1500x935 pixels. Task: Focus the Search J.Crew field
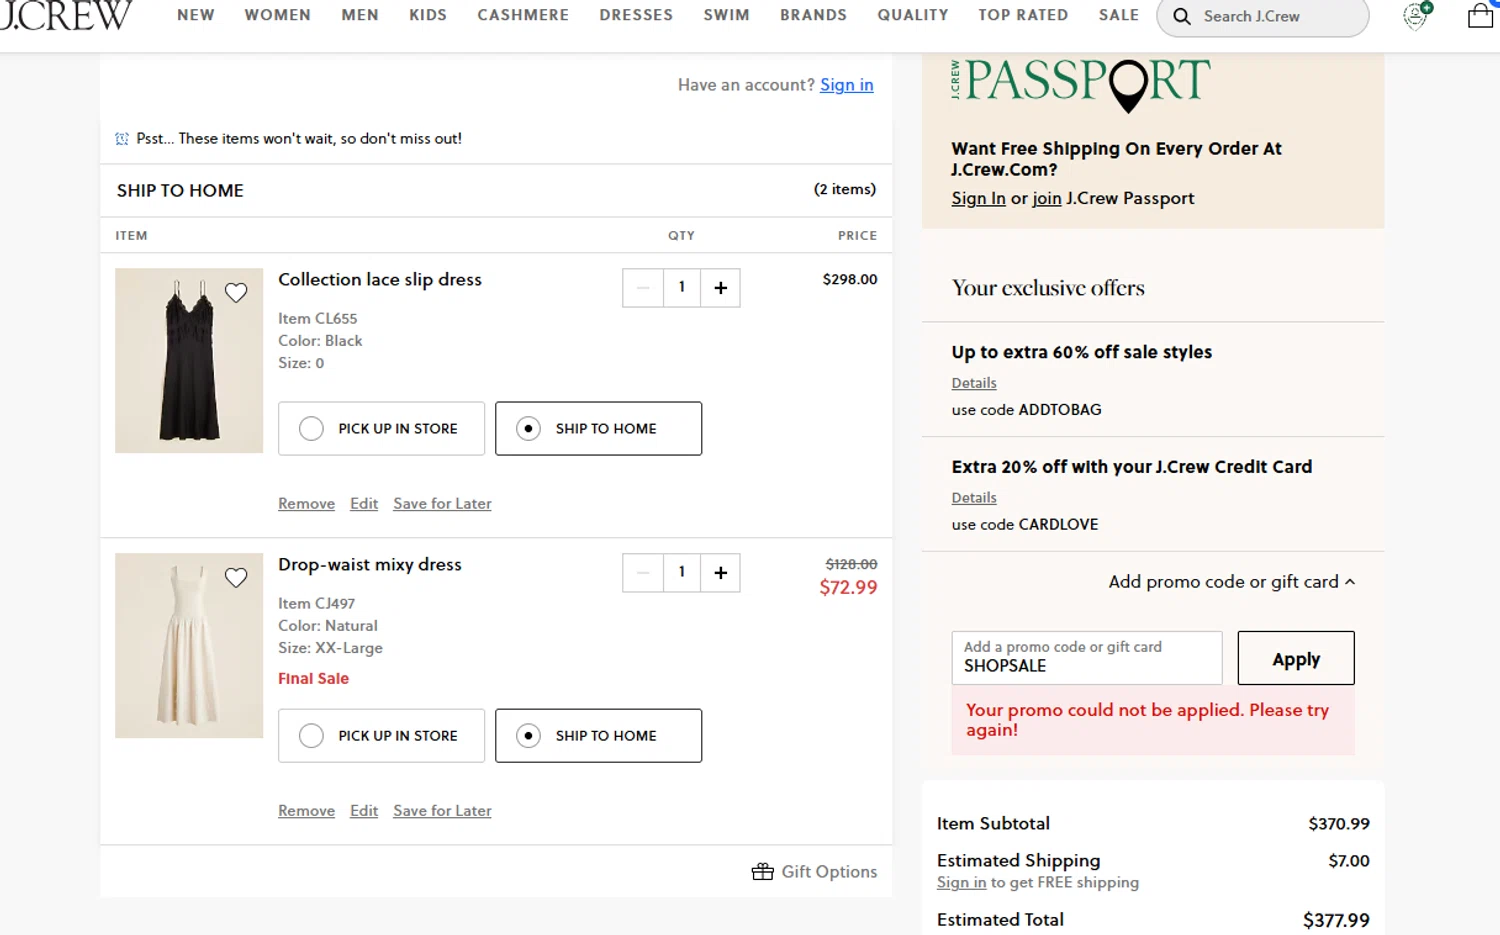(x=1263, y=17)
